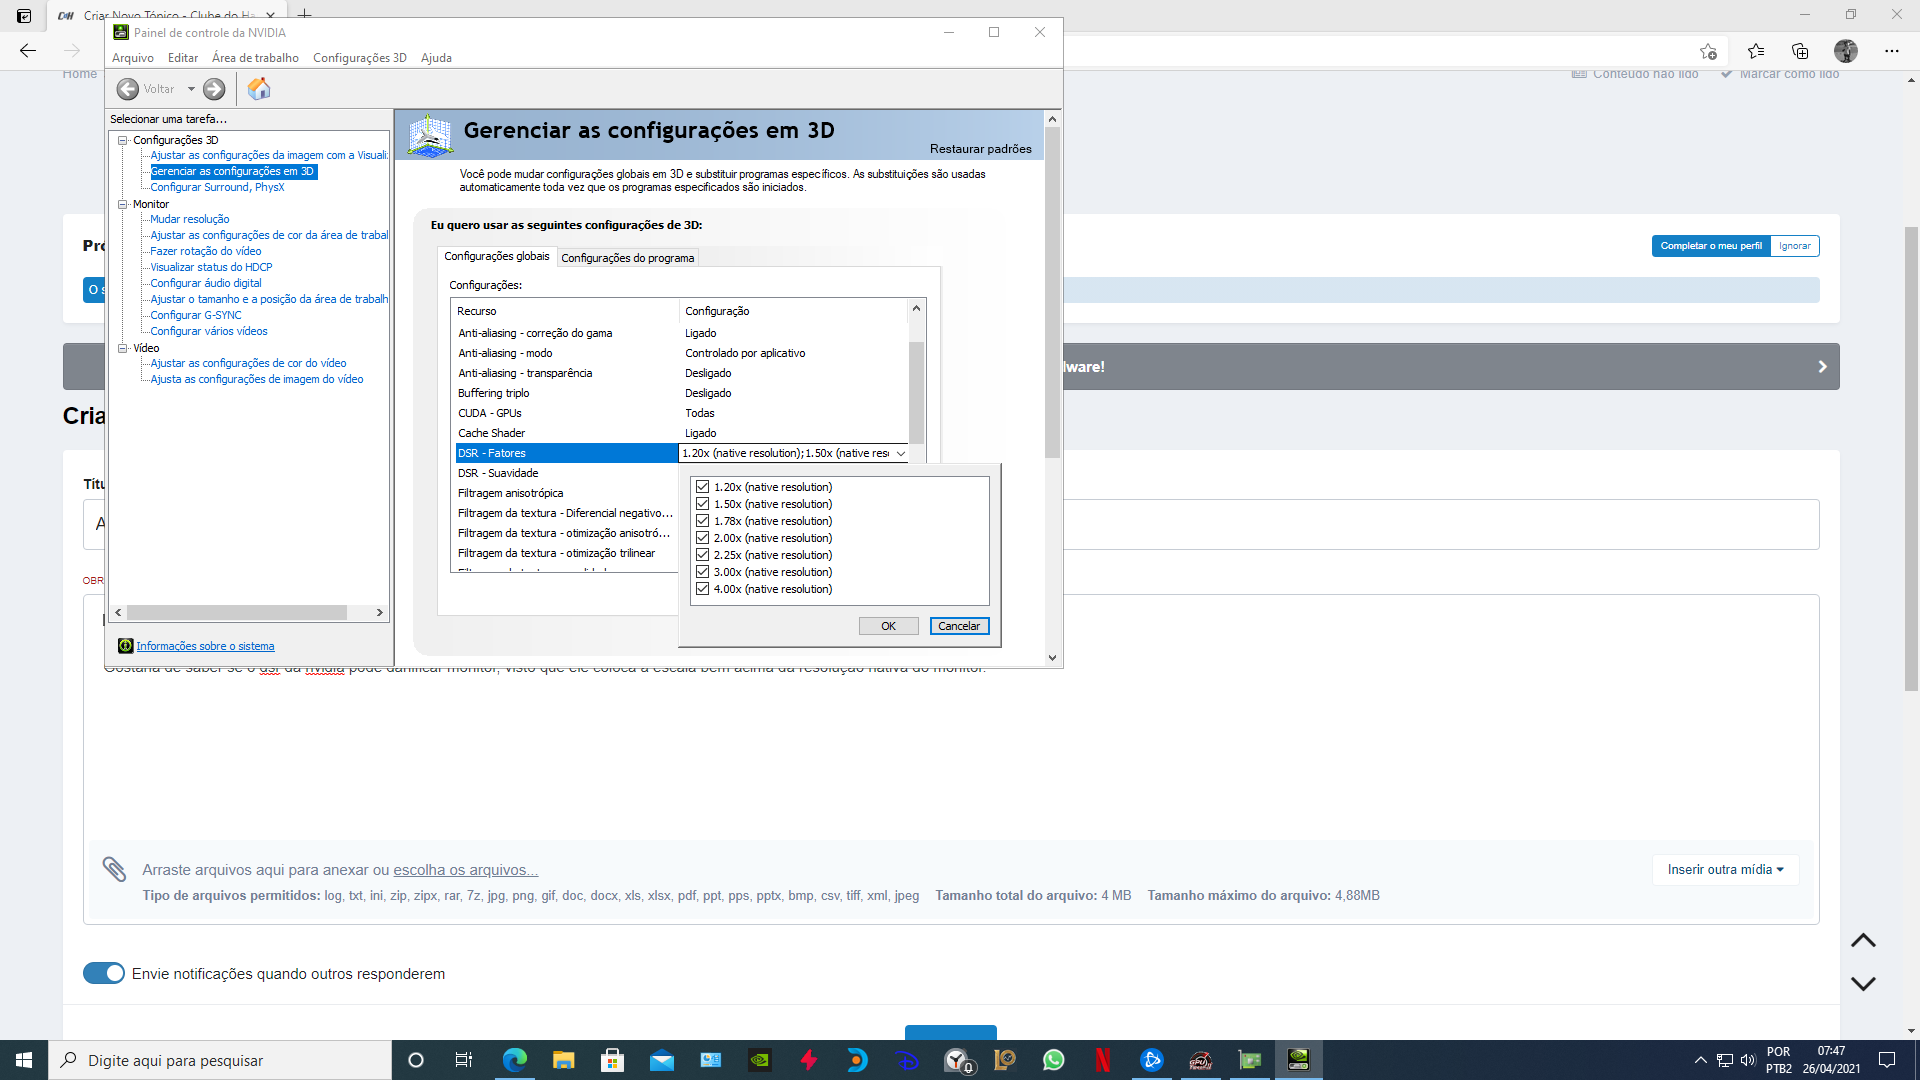Click the Task View icon on taskbar

[463, 1060]
